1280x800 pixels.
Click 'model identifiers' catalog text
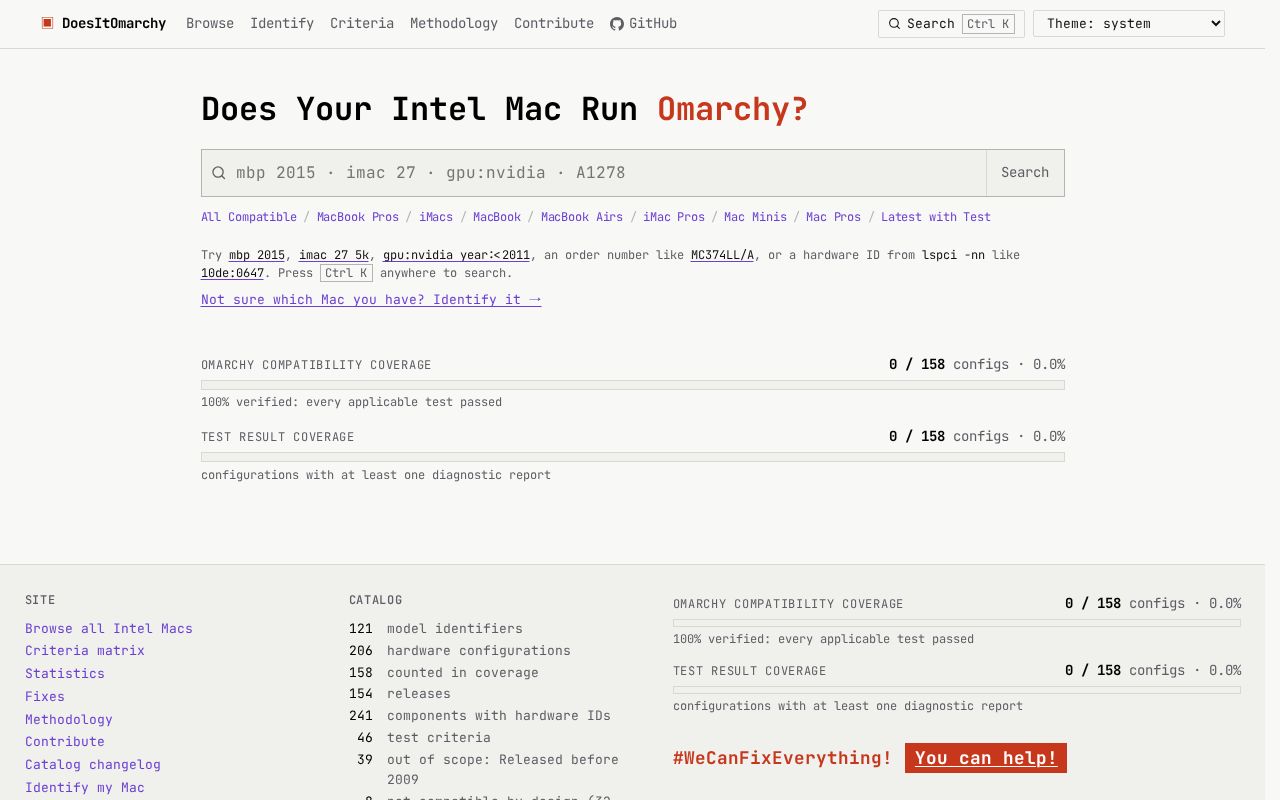[x=455, y=629]
